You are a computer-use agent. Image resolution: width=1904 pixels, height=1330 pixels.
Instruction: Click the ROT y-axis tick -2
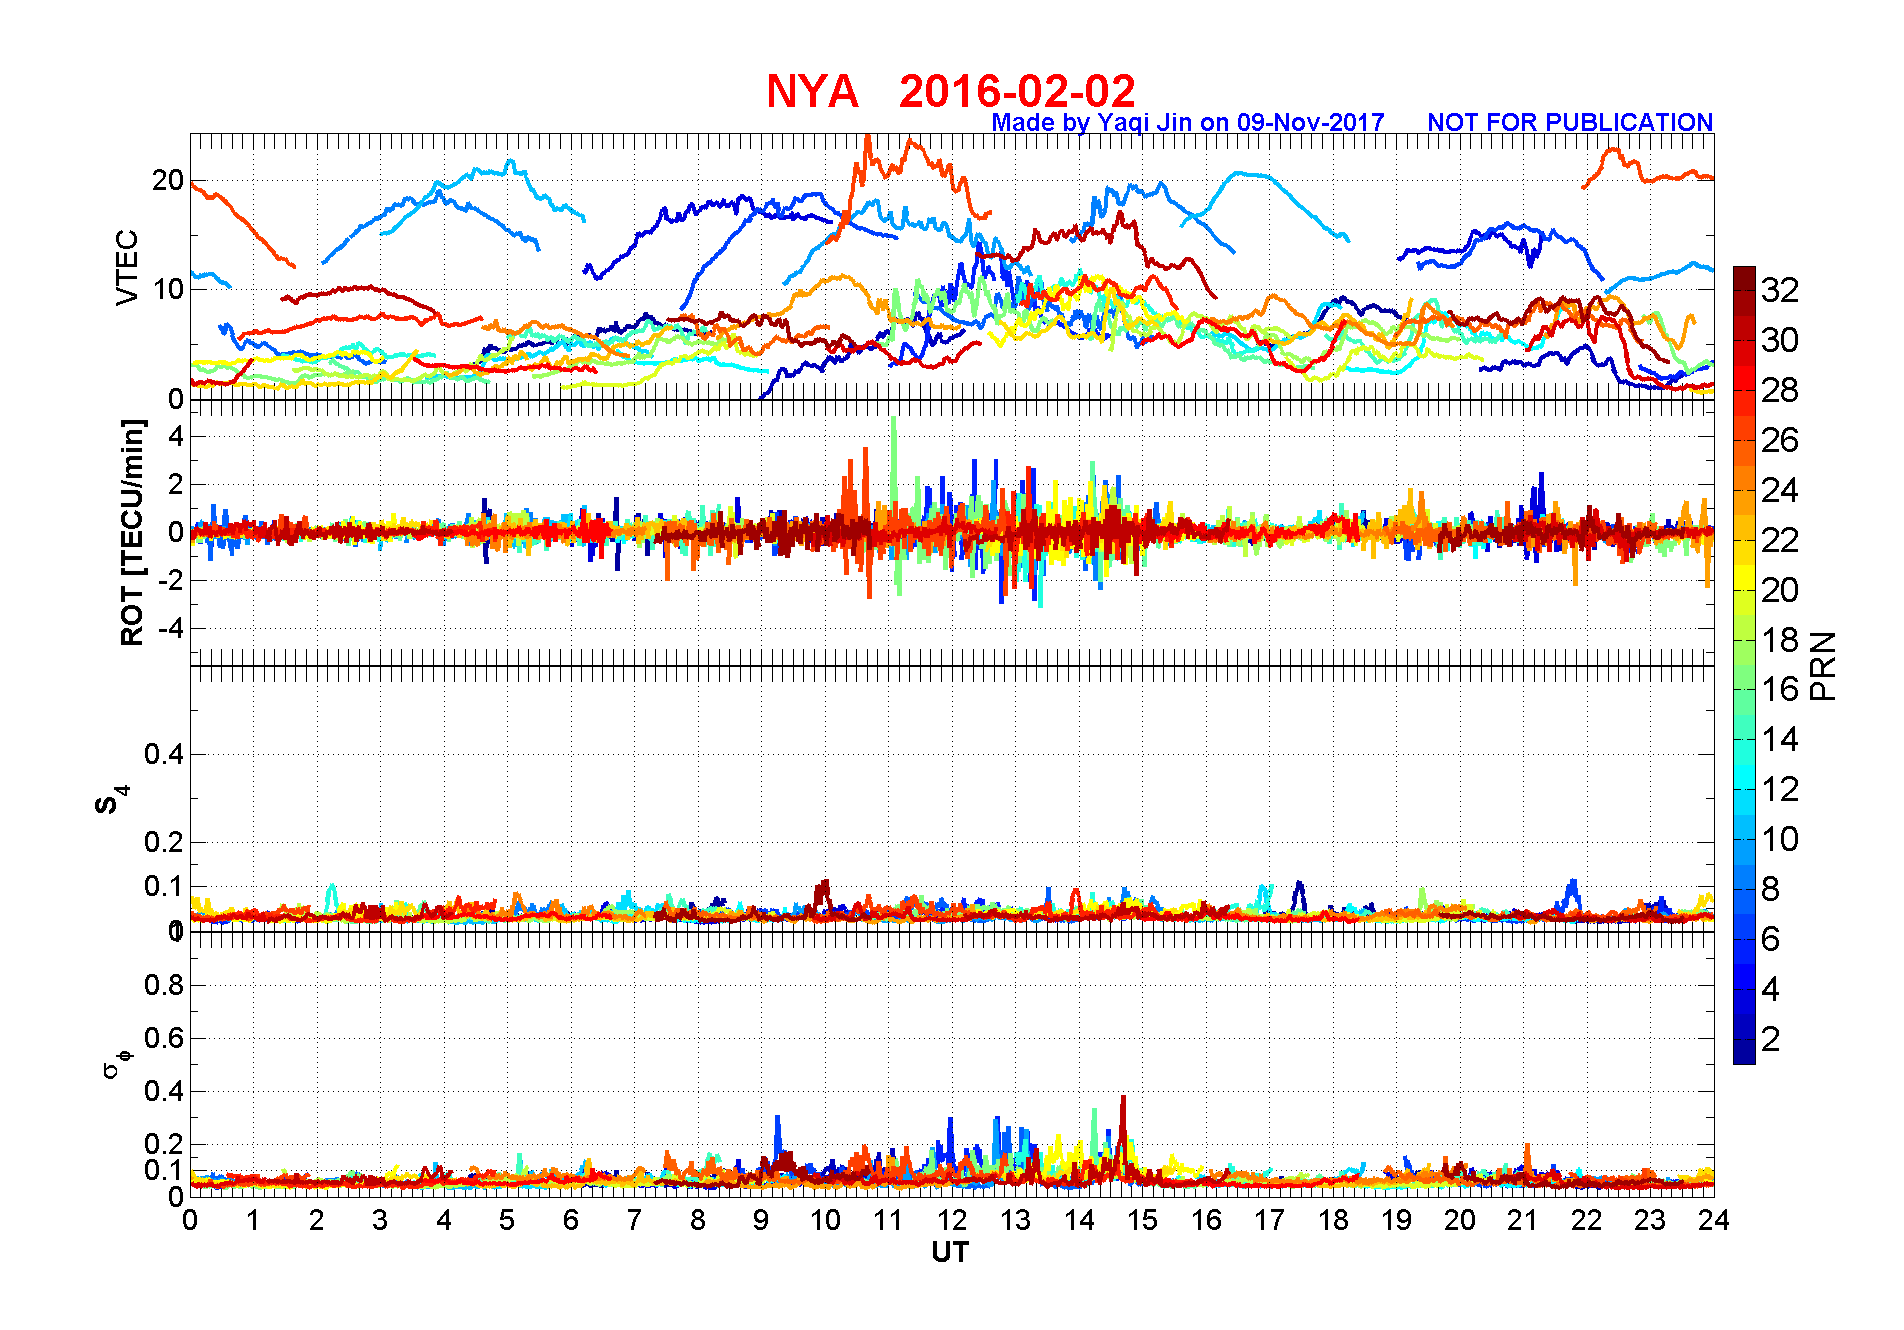click(170, 580)
